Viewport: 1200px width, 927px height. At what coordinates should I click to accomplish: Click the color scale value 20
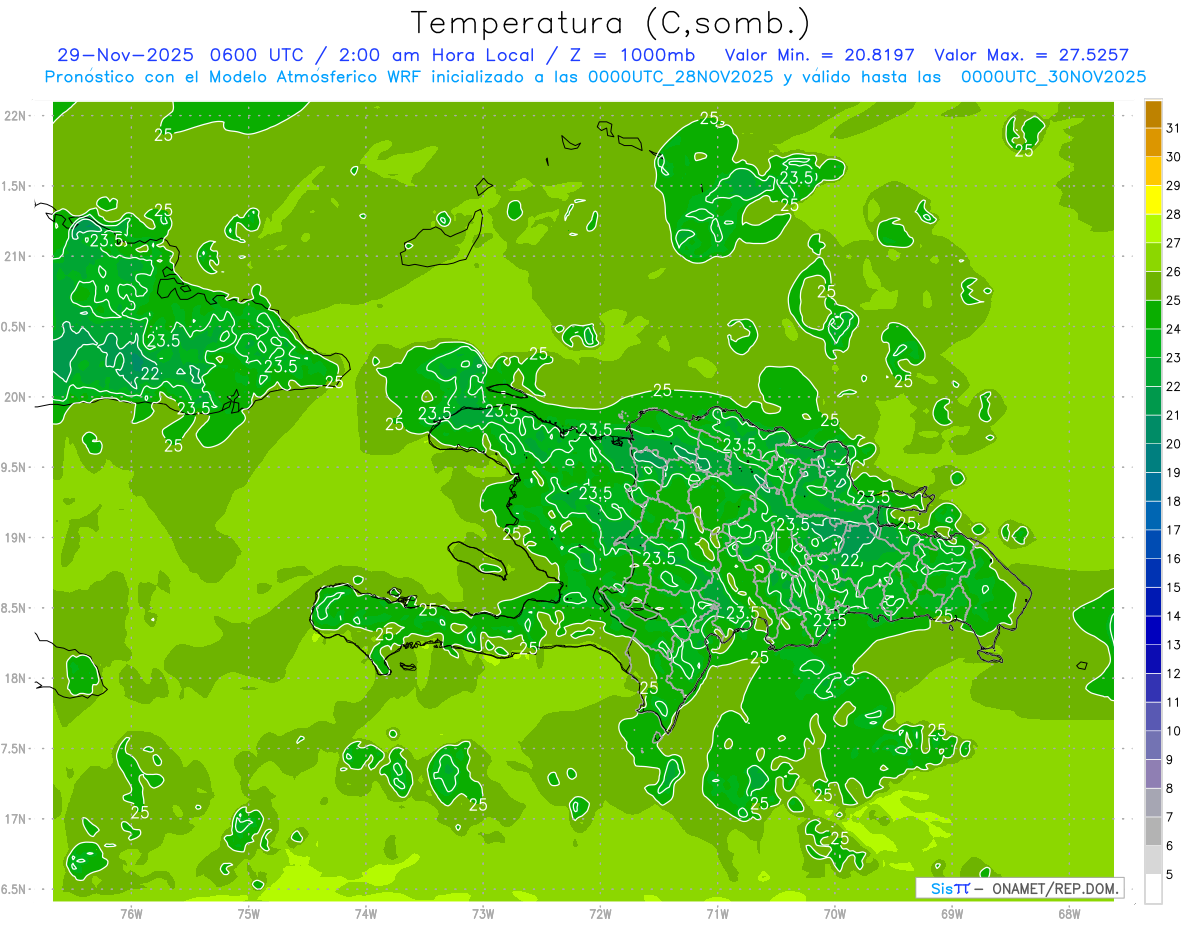coord(1173,443)
